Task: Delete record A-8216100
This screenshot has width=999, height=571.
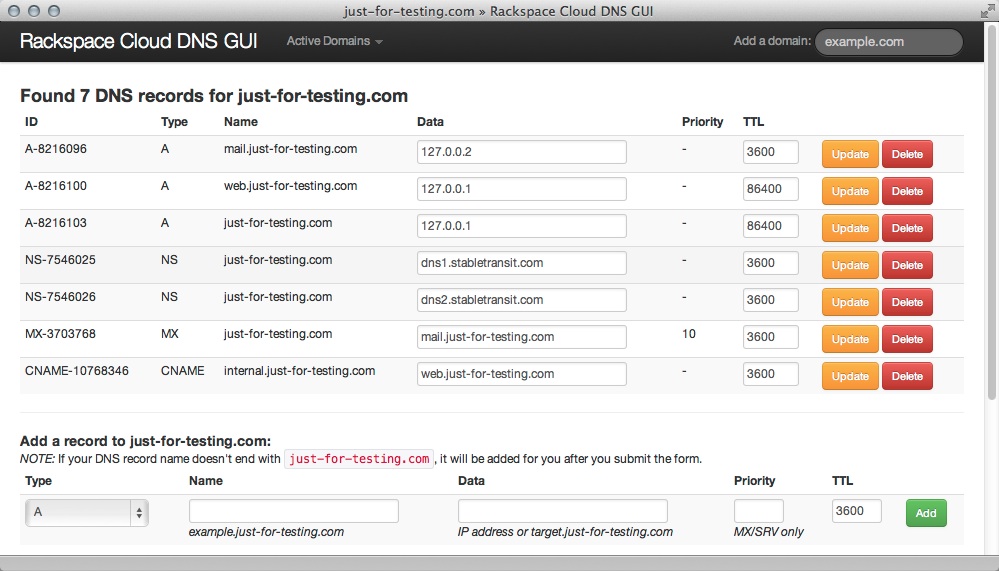Action: [x=907, y=191]
